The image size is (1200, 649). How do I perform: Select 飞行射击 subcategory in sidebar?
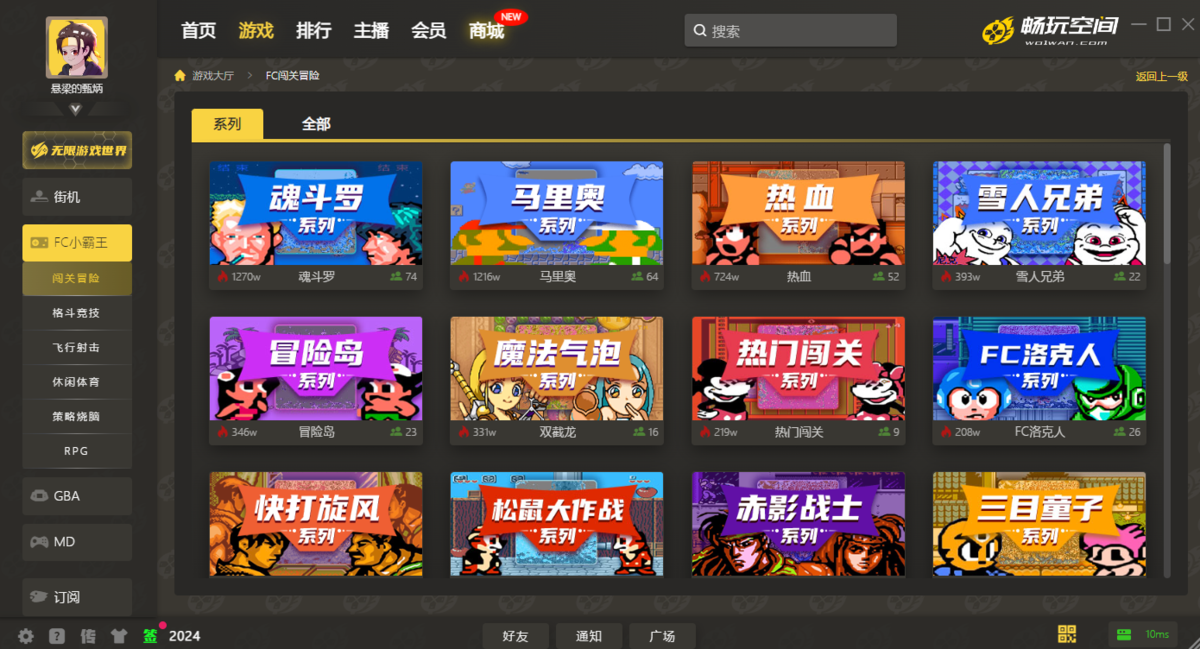[77, 348]
